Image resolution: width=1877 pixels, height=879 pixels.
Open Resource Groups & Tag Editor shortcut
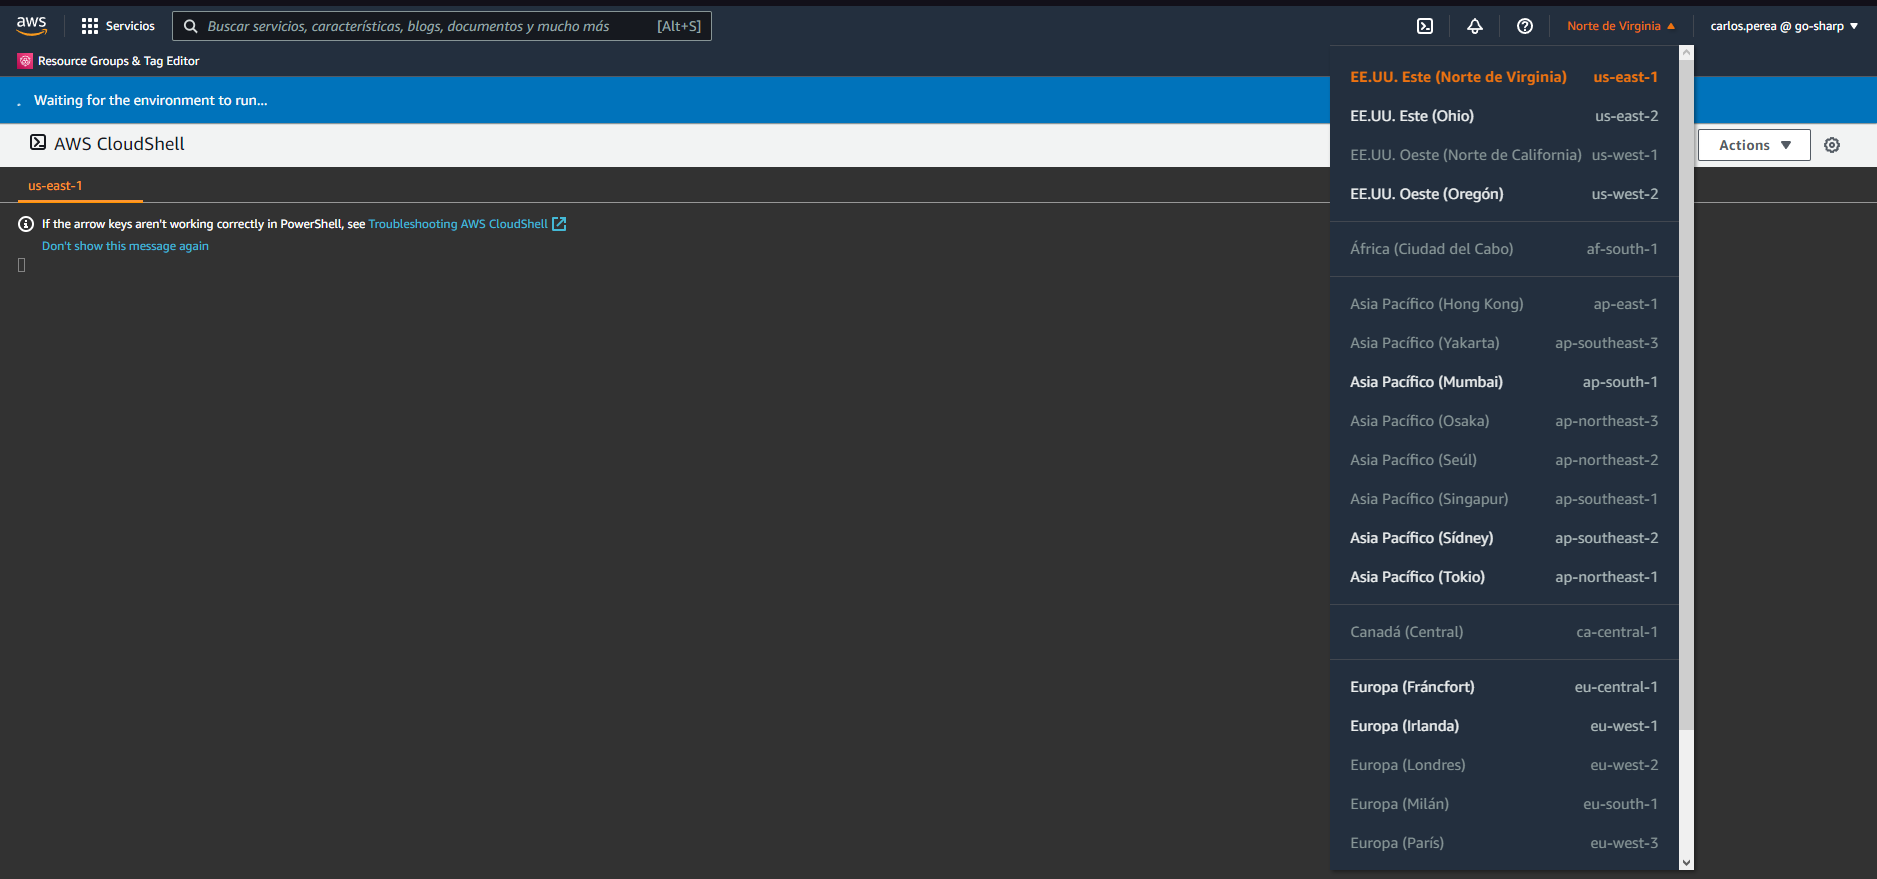pos(109,61)
